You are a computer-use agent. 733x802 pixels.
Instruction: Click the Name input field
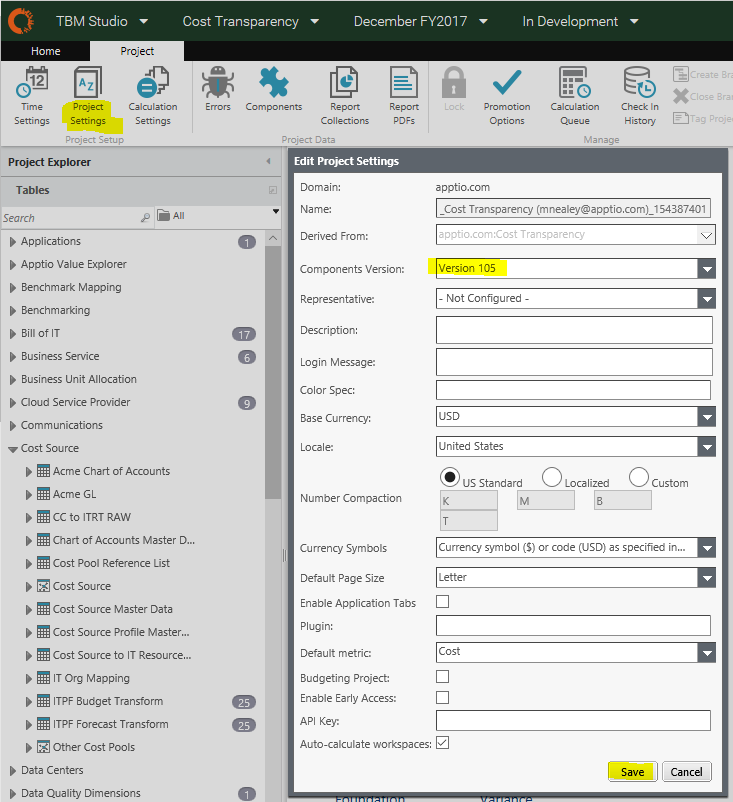tap(573, 209)
